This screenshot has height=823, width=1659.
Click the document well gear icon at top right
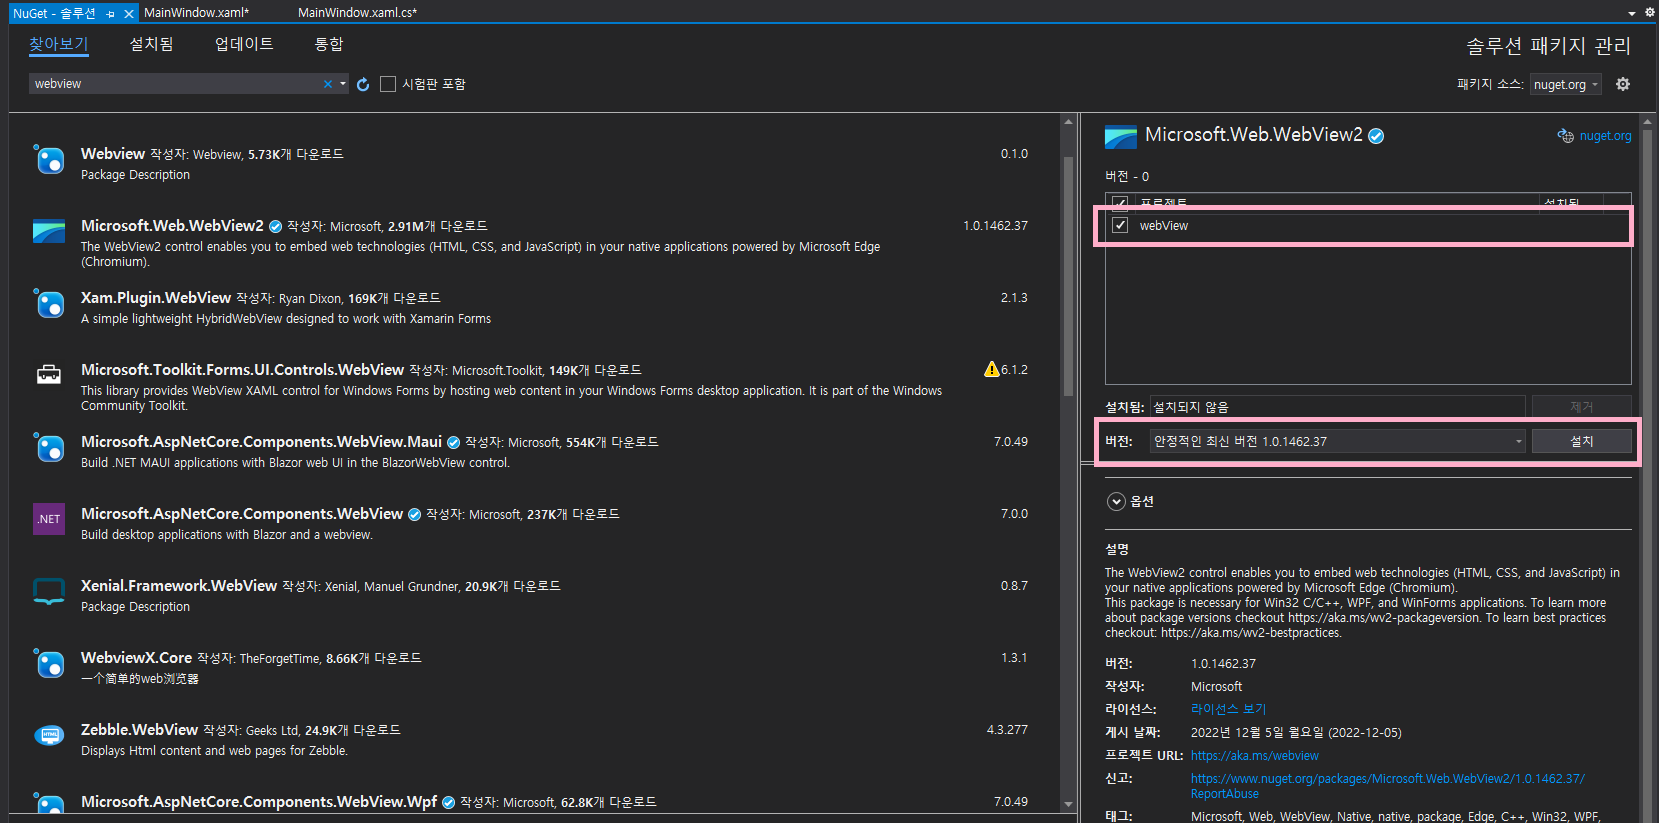(x=1650, y=13)
